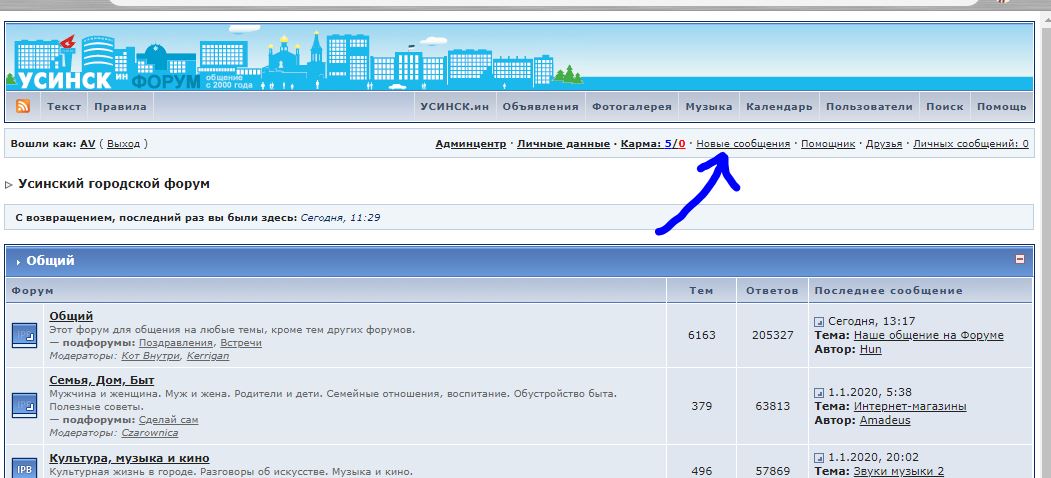Open the Семья, Дом, Быт forum title
Image resolution: width=1051 pixels, height=478 pixels.
point(102,380)
